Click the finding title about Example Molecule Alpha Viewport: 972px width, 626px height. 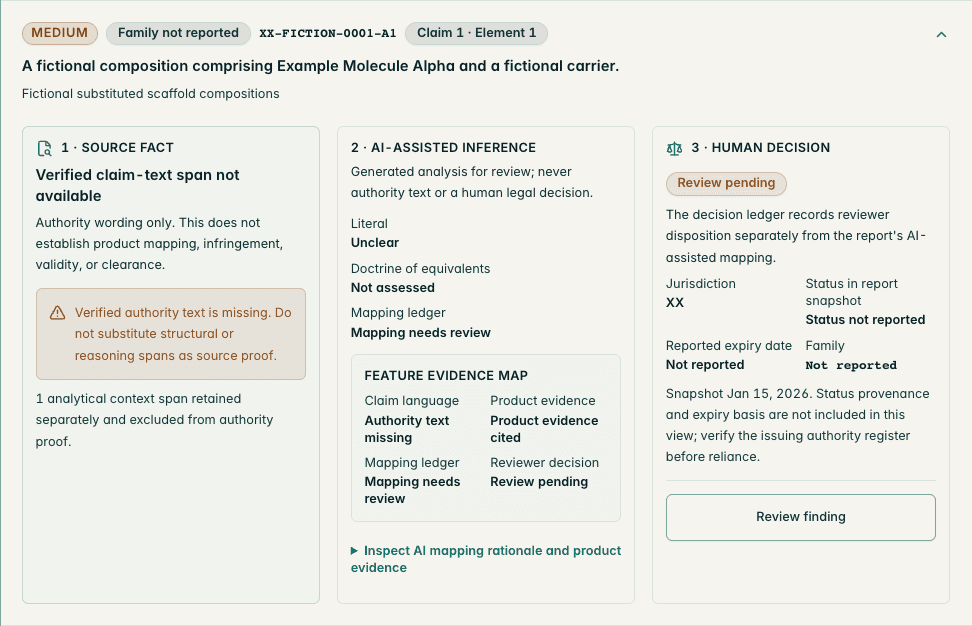pos(320,66)
